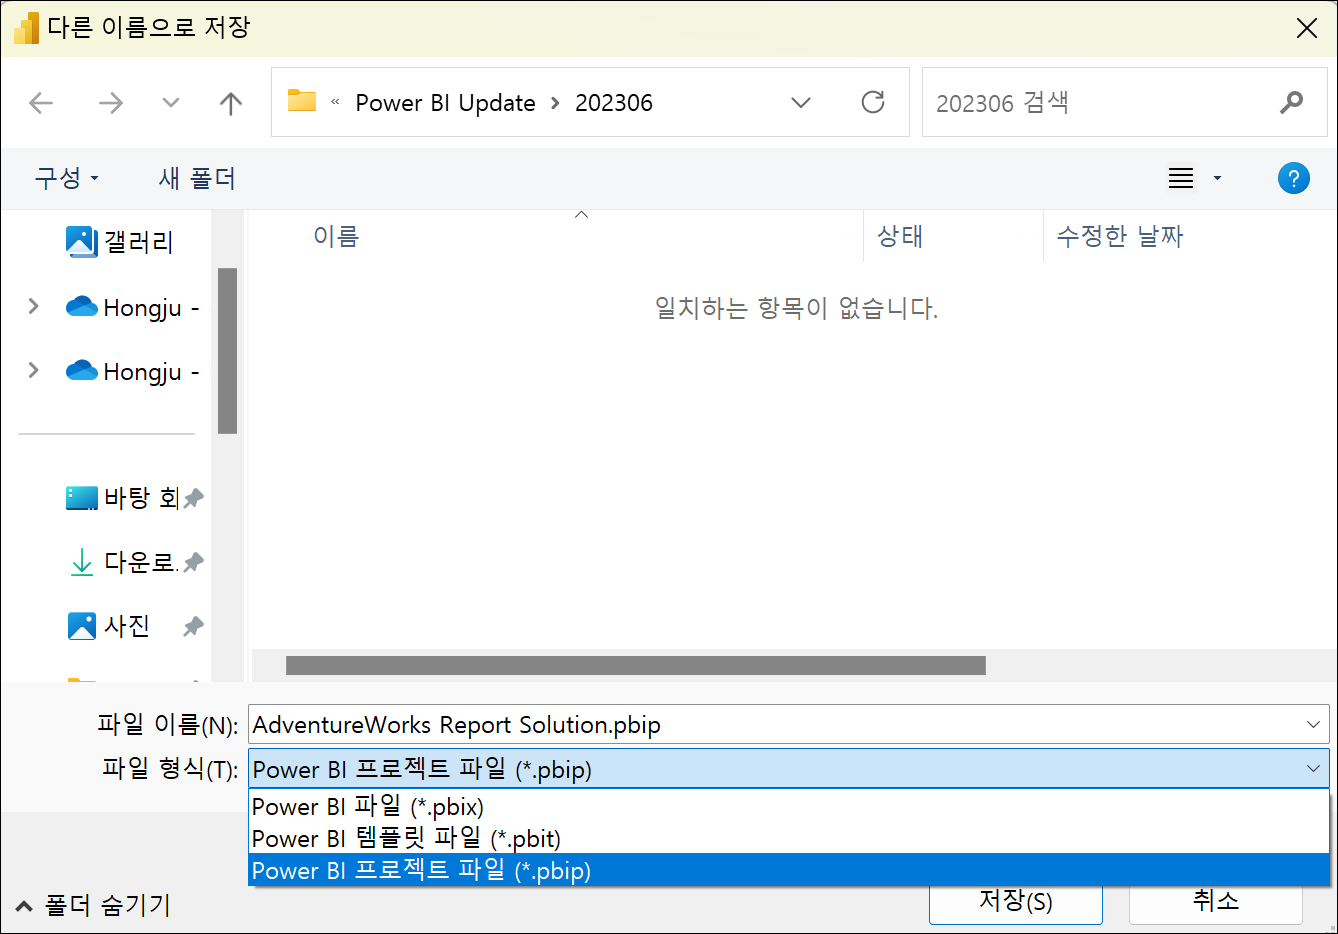1338x934 pixels.
Task: Go back with the left arrow
Action: 41,103
